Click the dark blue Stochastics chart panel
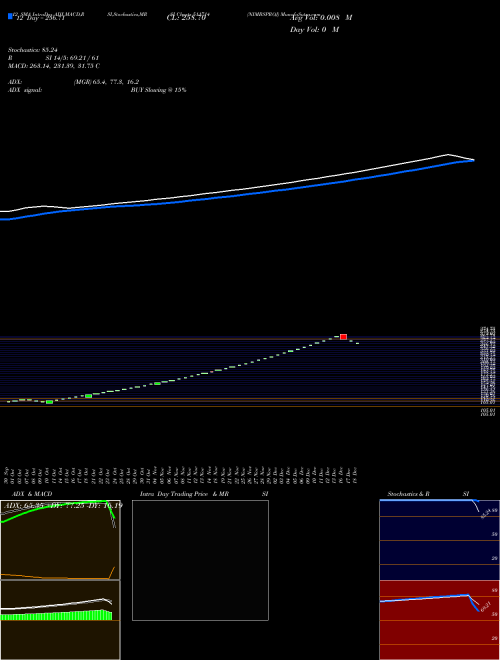Image resolution: width=500 pixels, height=660 pixels. pos(439,540)
